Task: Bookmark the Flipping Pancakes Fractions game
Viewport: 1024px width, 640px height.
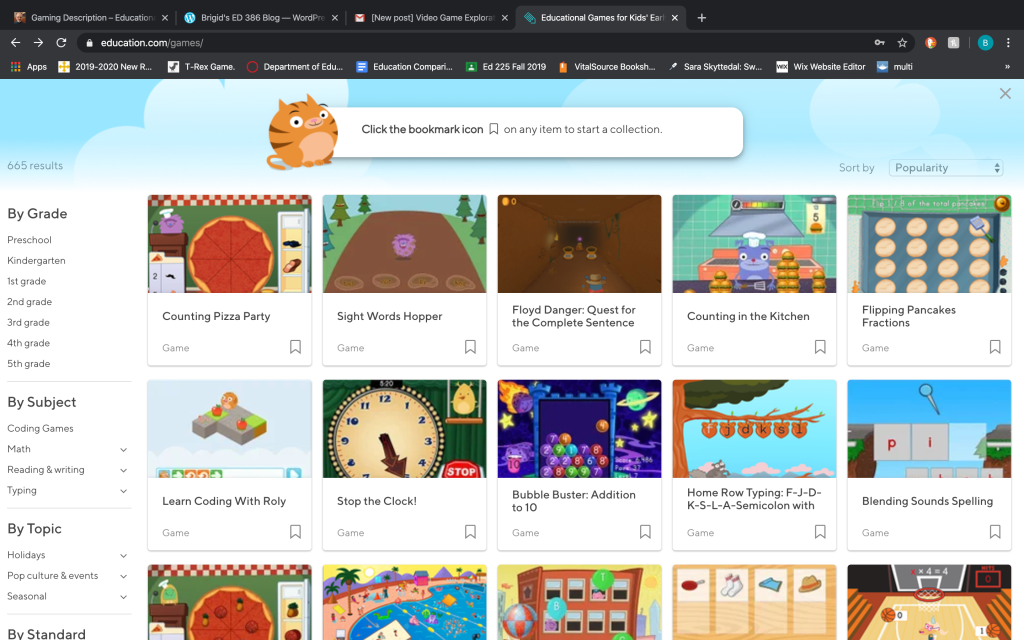Action: [995, 347]
